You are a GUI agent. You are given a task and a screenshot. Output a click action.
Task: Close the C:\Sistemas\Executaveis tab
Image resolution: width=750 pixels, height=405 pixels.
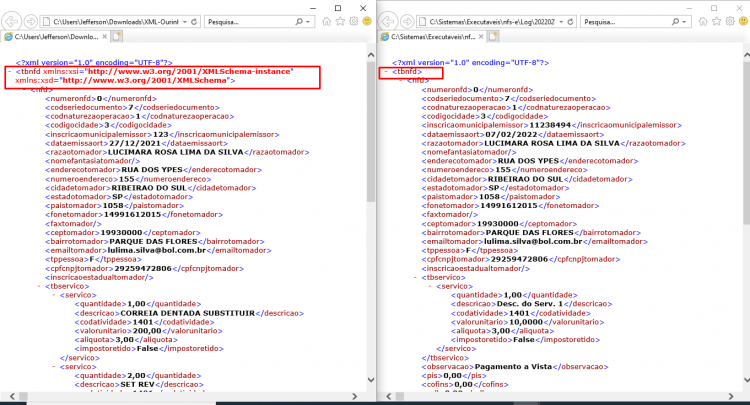[481, 36]
